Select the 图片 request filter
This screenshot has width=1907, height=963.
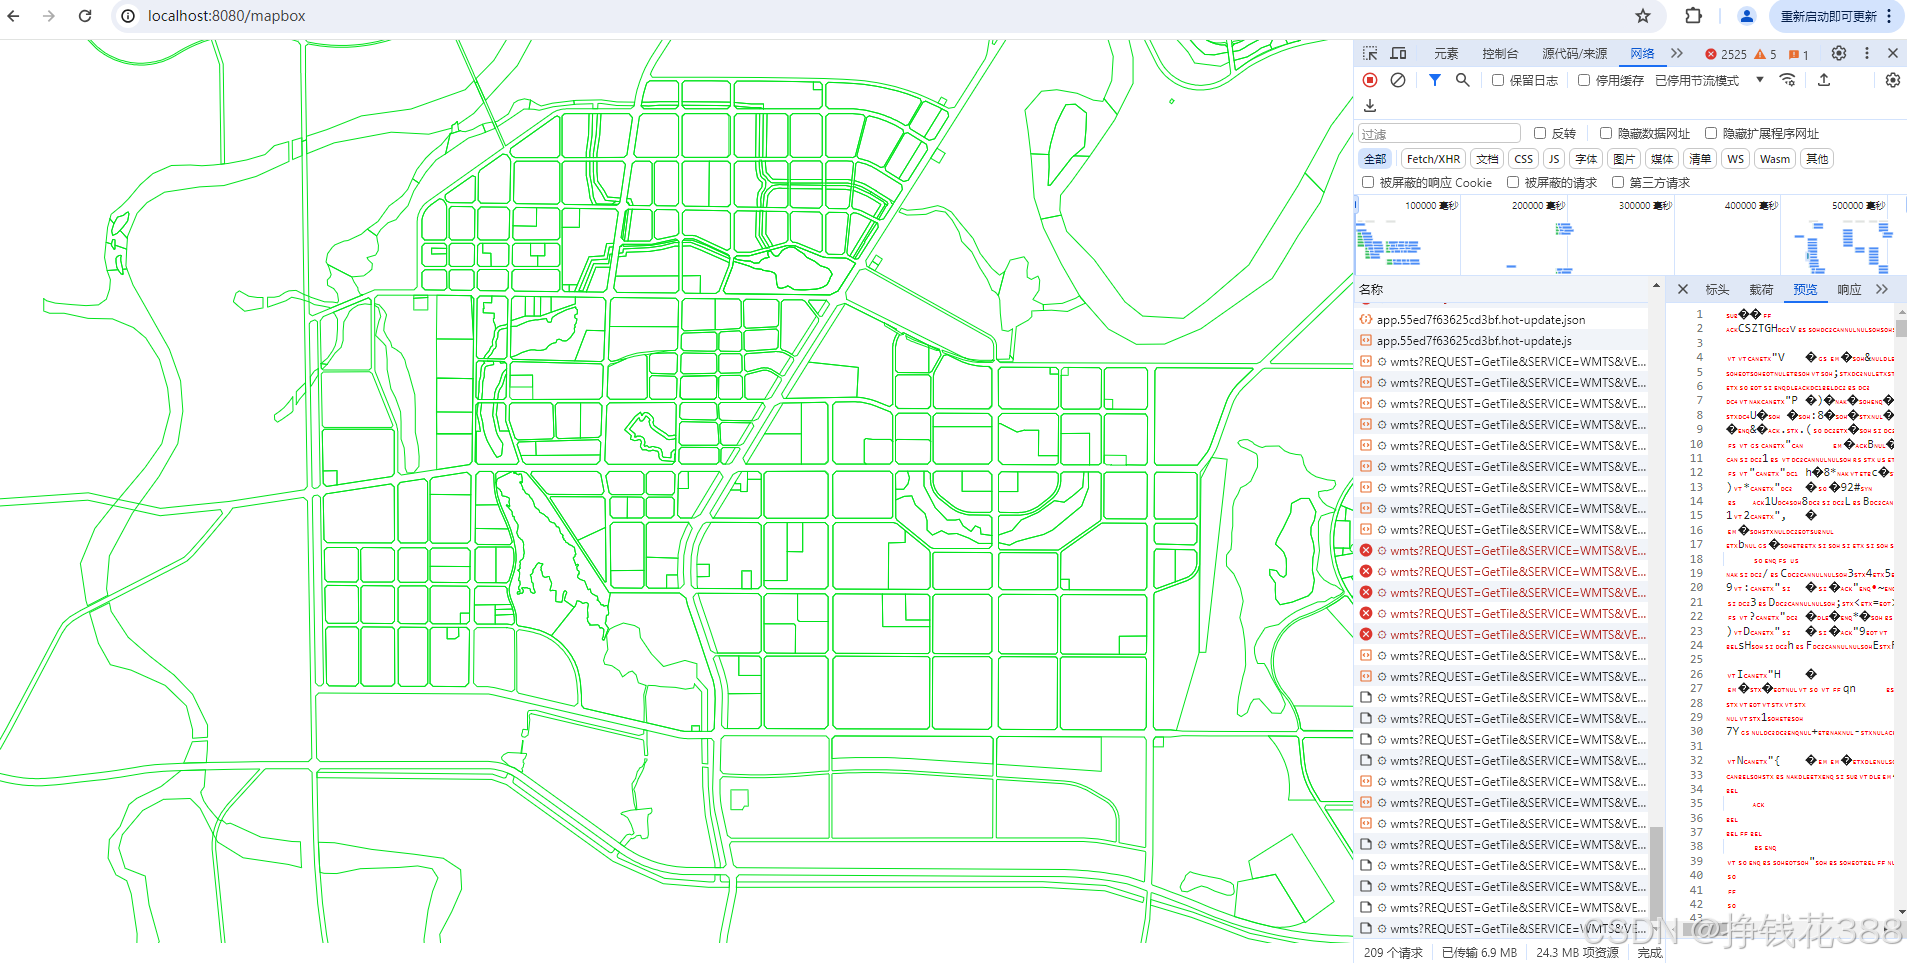(1624, 158)
